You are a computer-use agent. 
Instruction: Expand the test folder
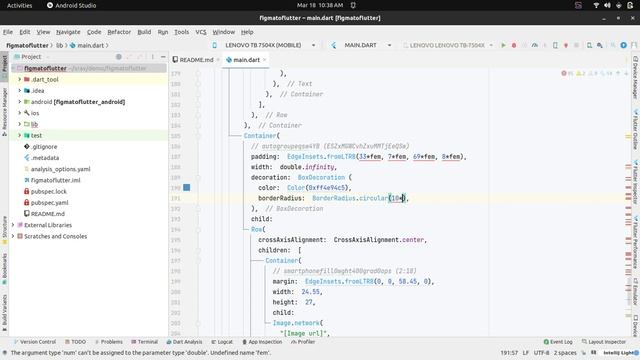pyautogui.click(x=19, y=135)
